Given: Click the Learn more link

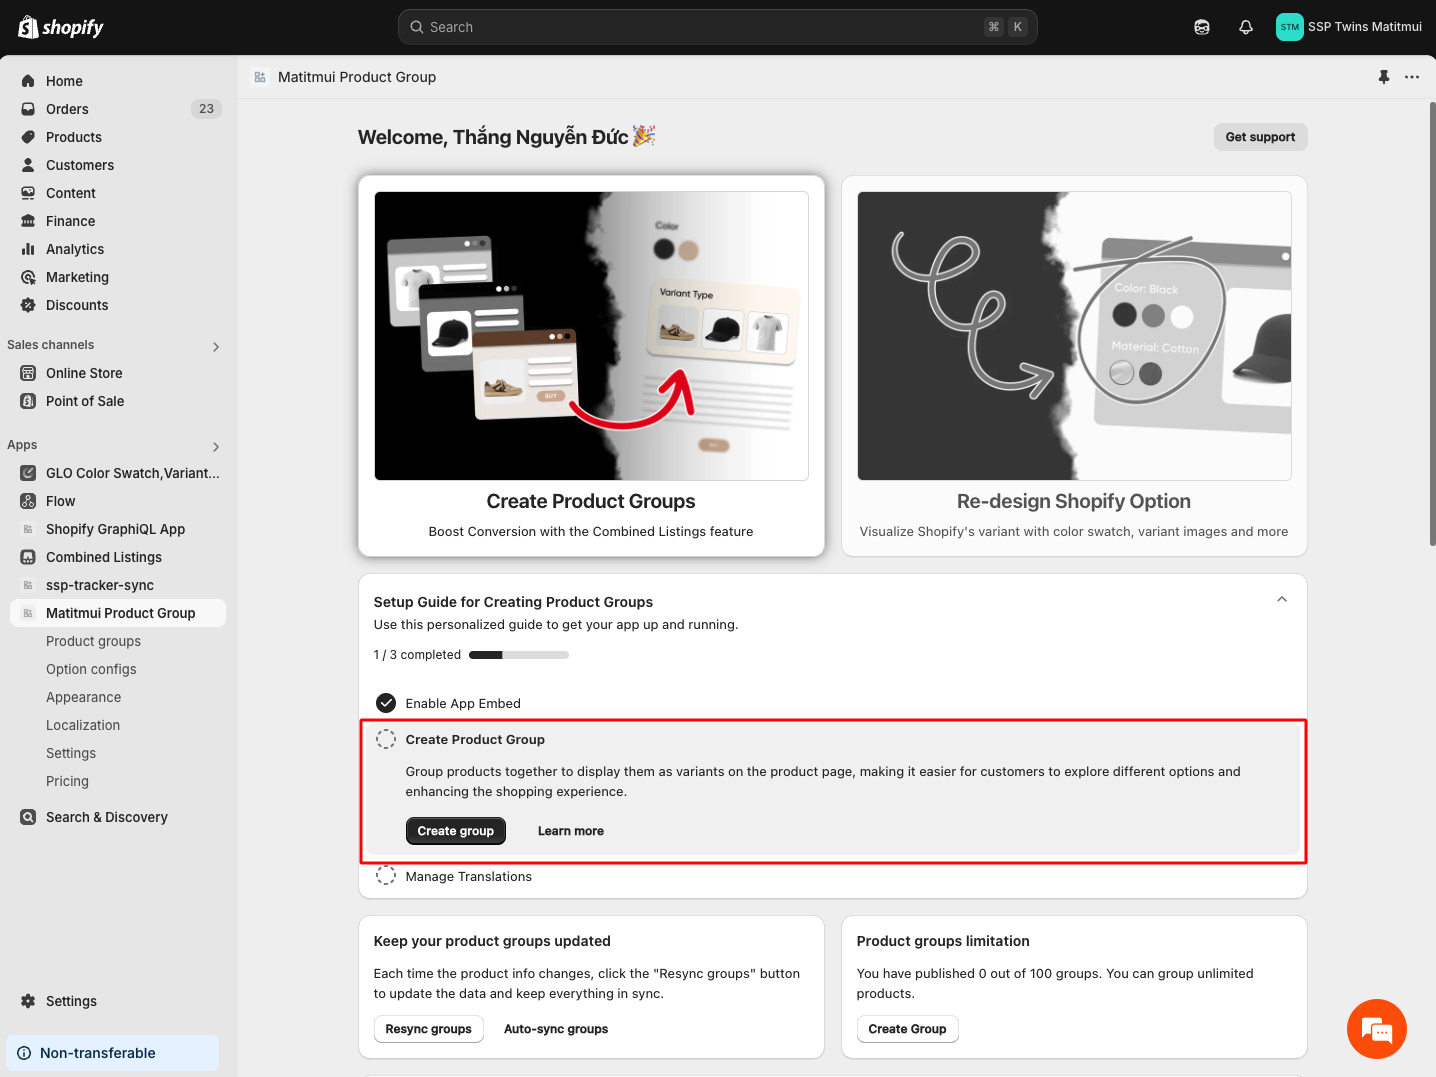Looking at the screenshot, I should (571, 831).
